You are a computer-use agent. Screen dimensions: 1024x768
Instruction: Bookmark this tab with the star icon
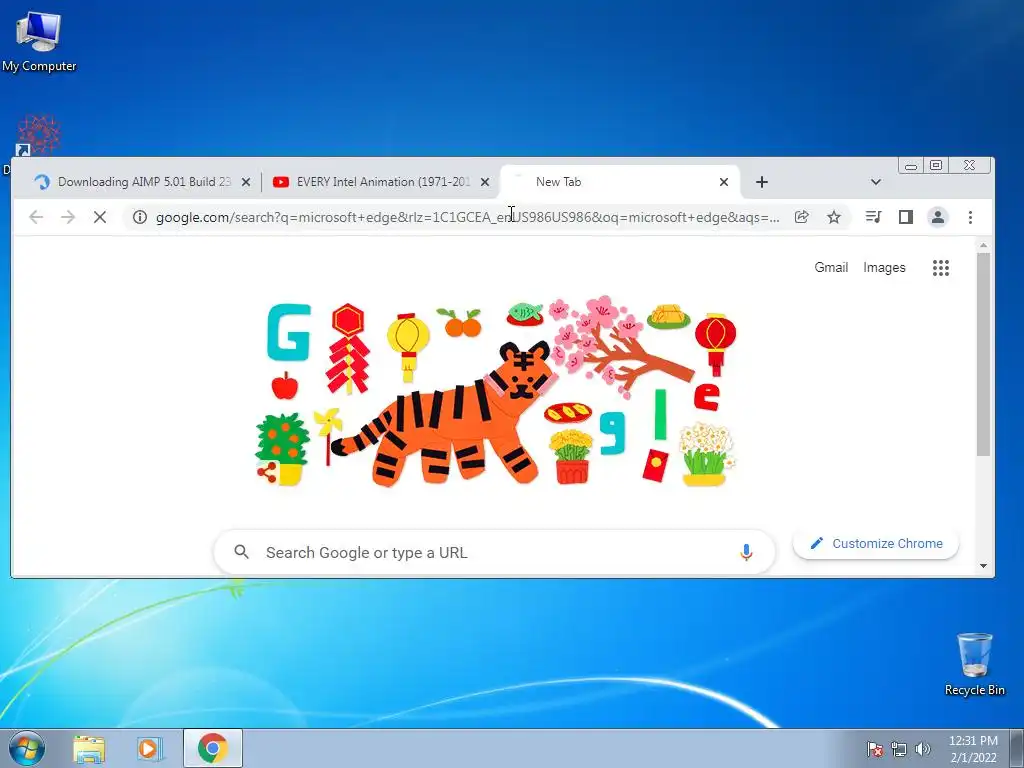(834, 217)
